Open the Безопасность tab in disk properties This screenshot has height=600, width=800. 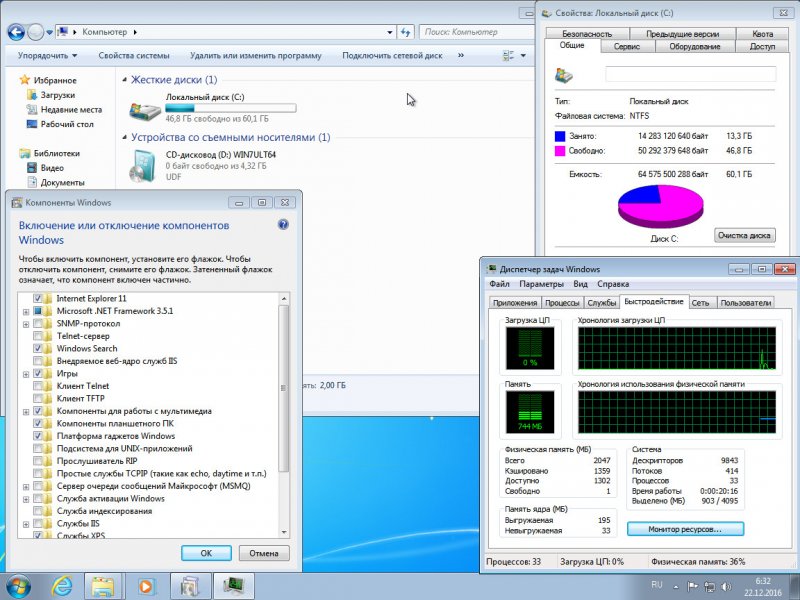(587, 34)
